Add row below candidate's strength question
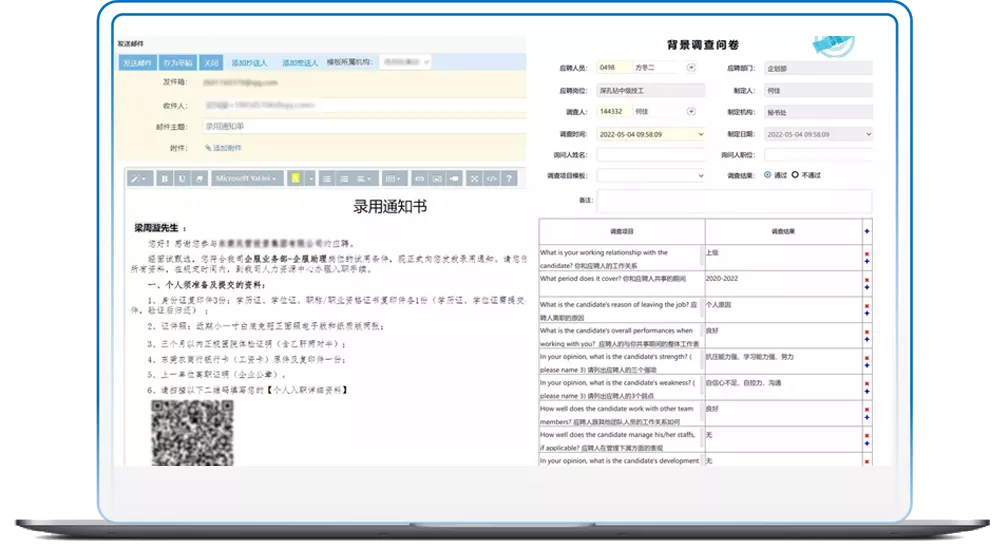The image size is (1000, 546). point(867,365)
